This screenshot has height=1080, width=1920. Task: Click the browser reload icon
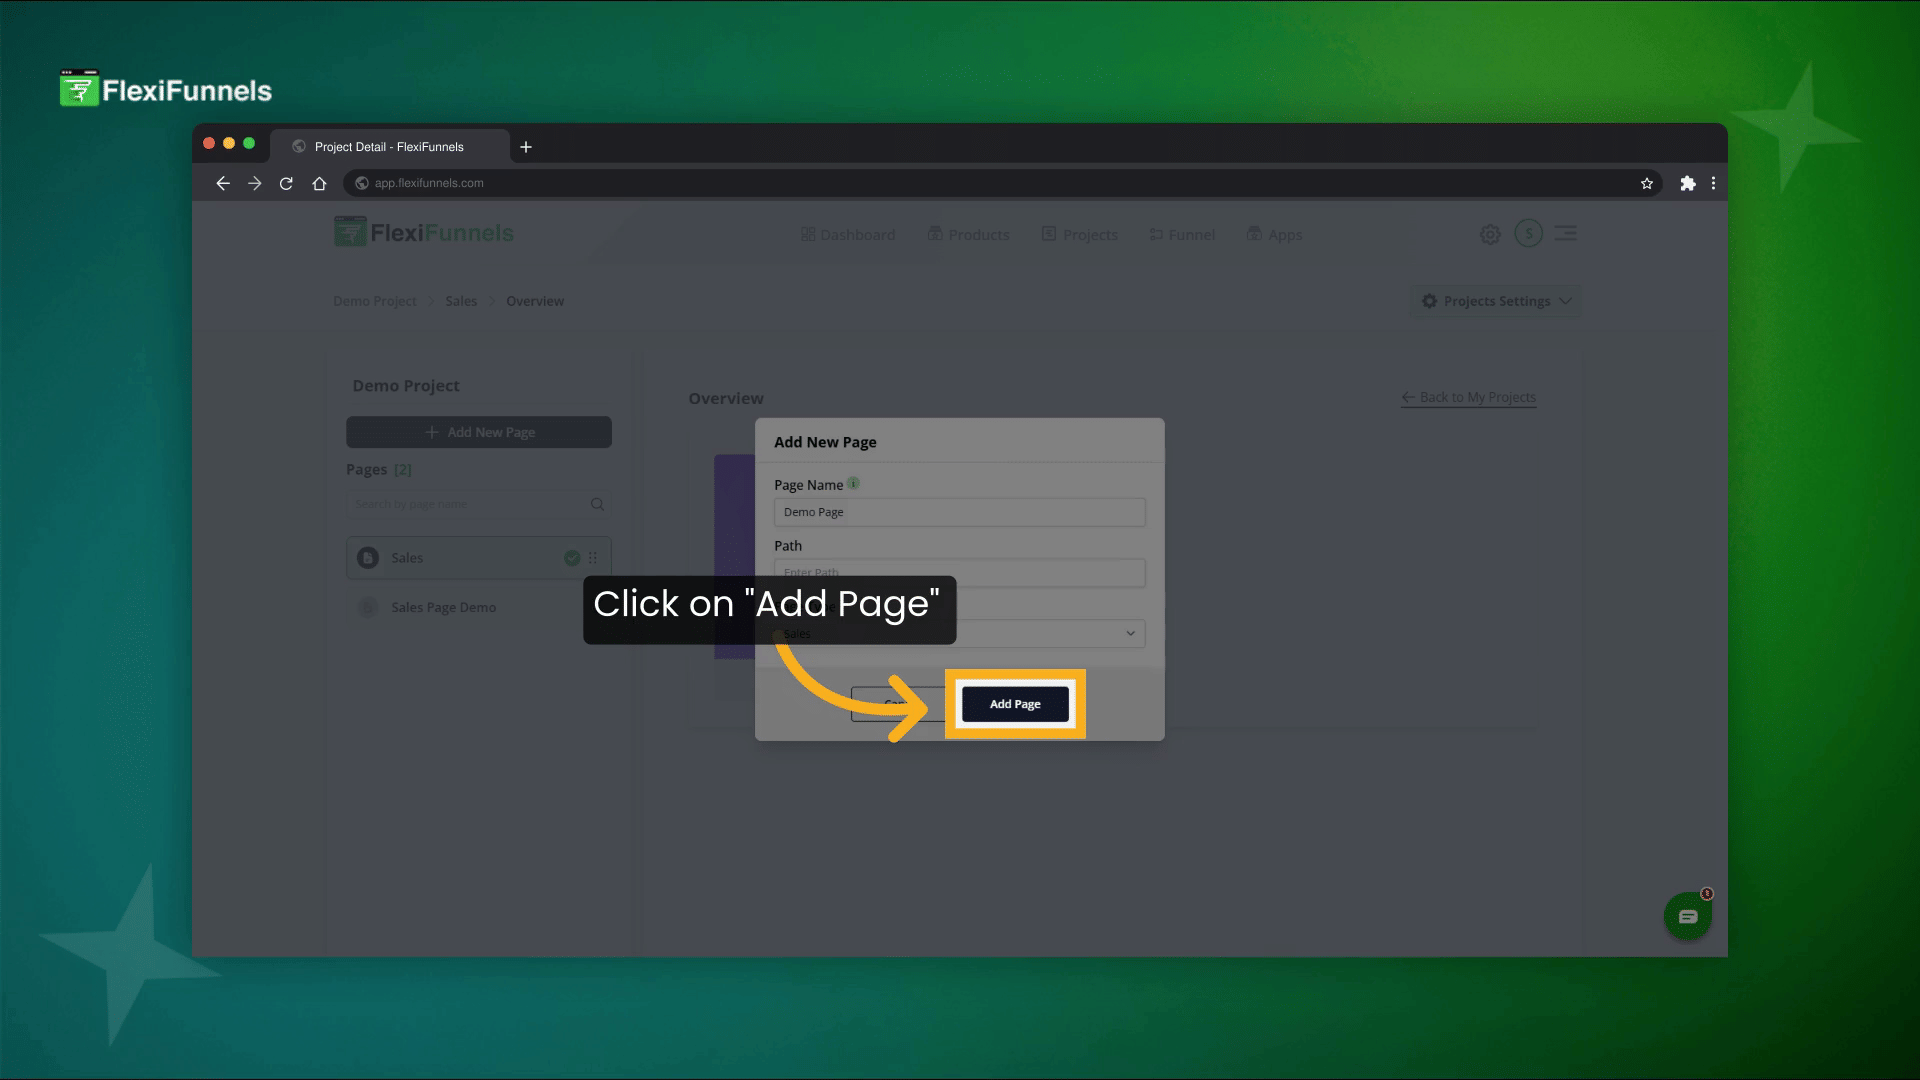pos(286,183)
